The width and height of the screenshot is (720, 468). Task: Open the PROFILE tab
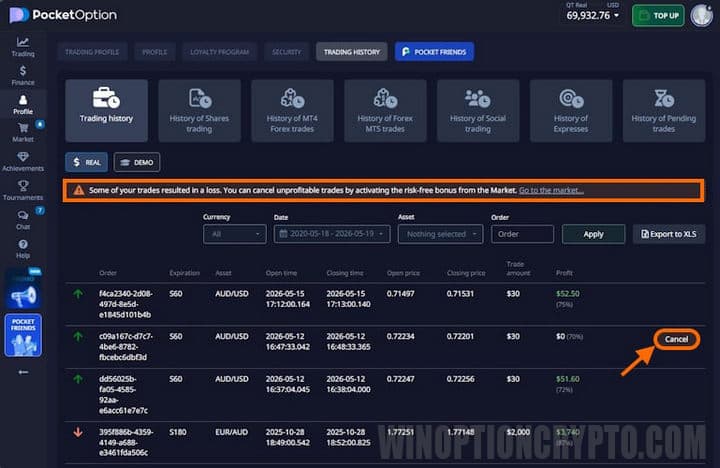155,52
